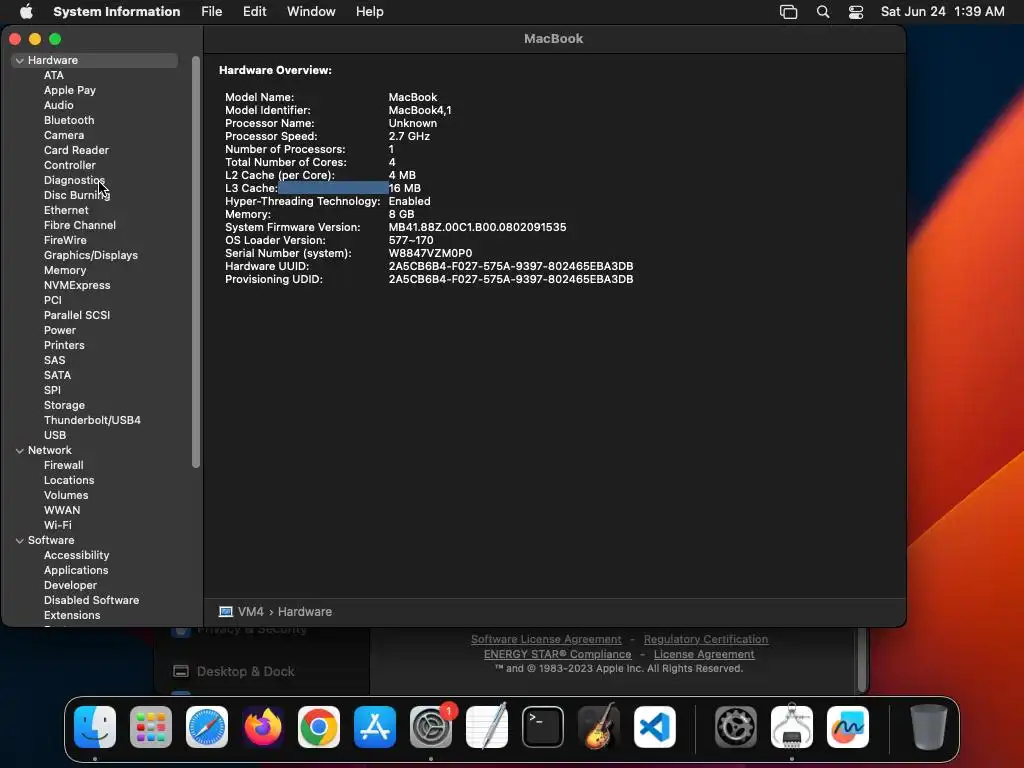The image size is (1024, 768).
Task: Select Applications under Software
Action: [76, 571]
